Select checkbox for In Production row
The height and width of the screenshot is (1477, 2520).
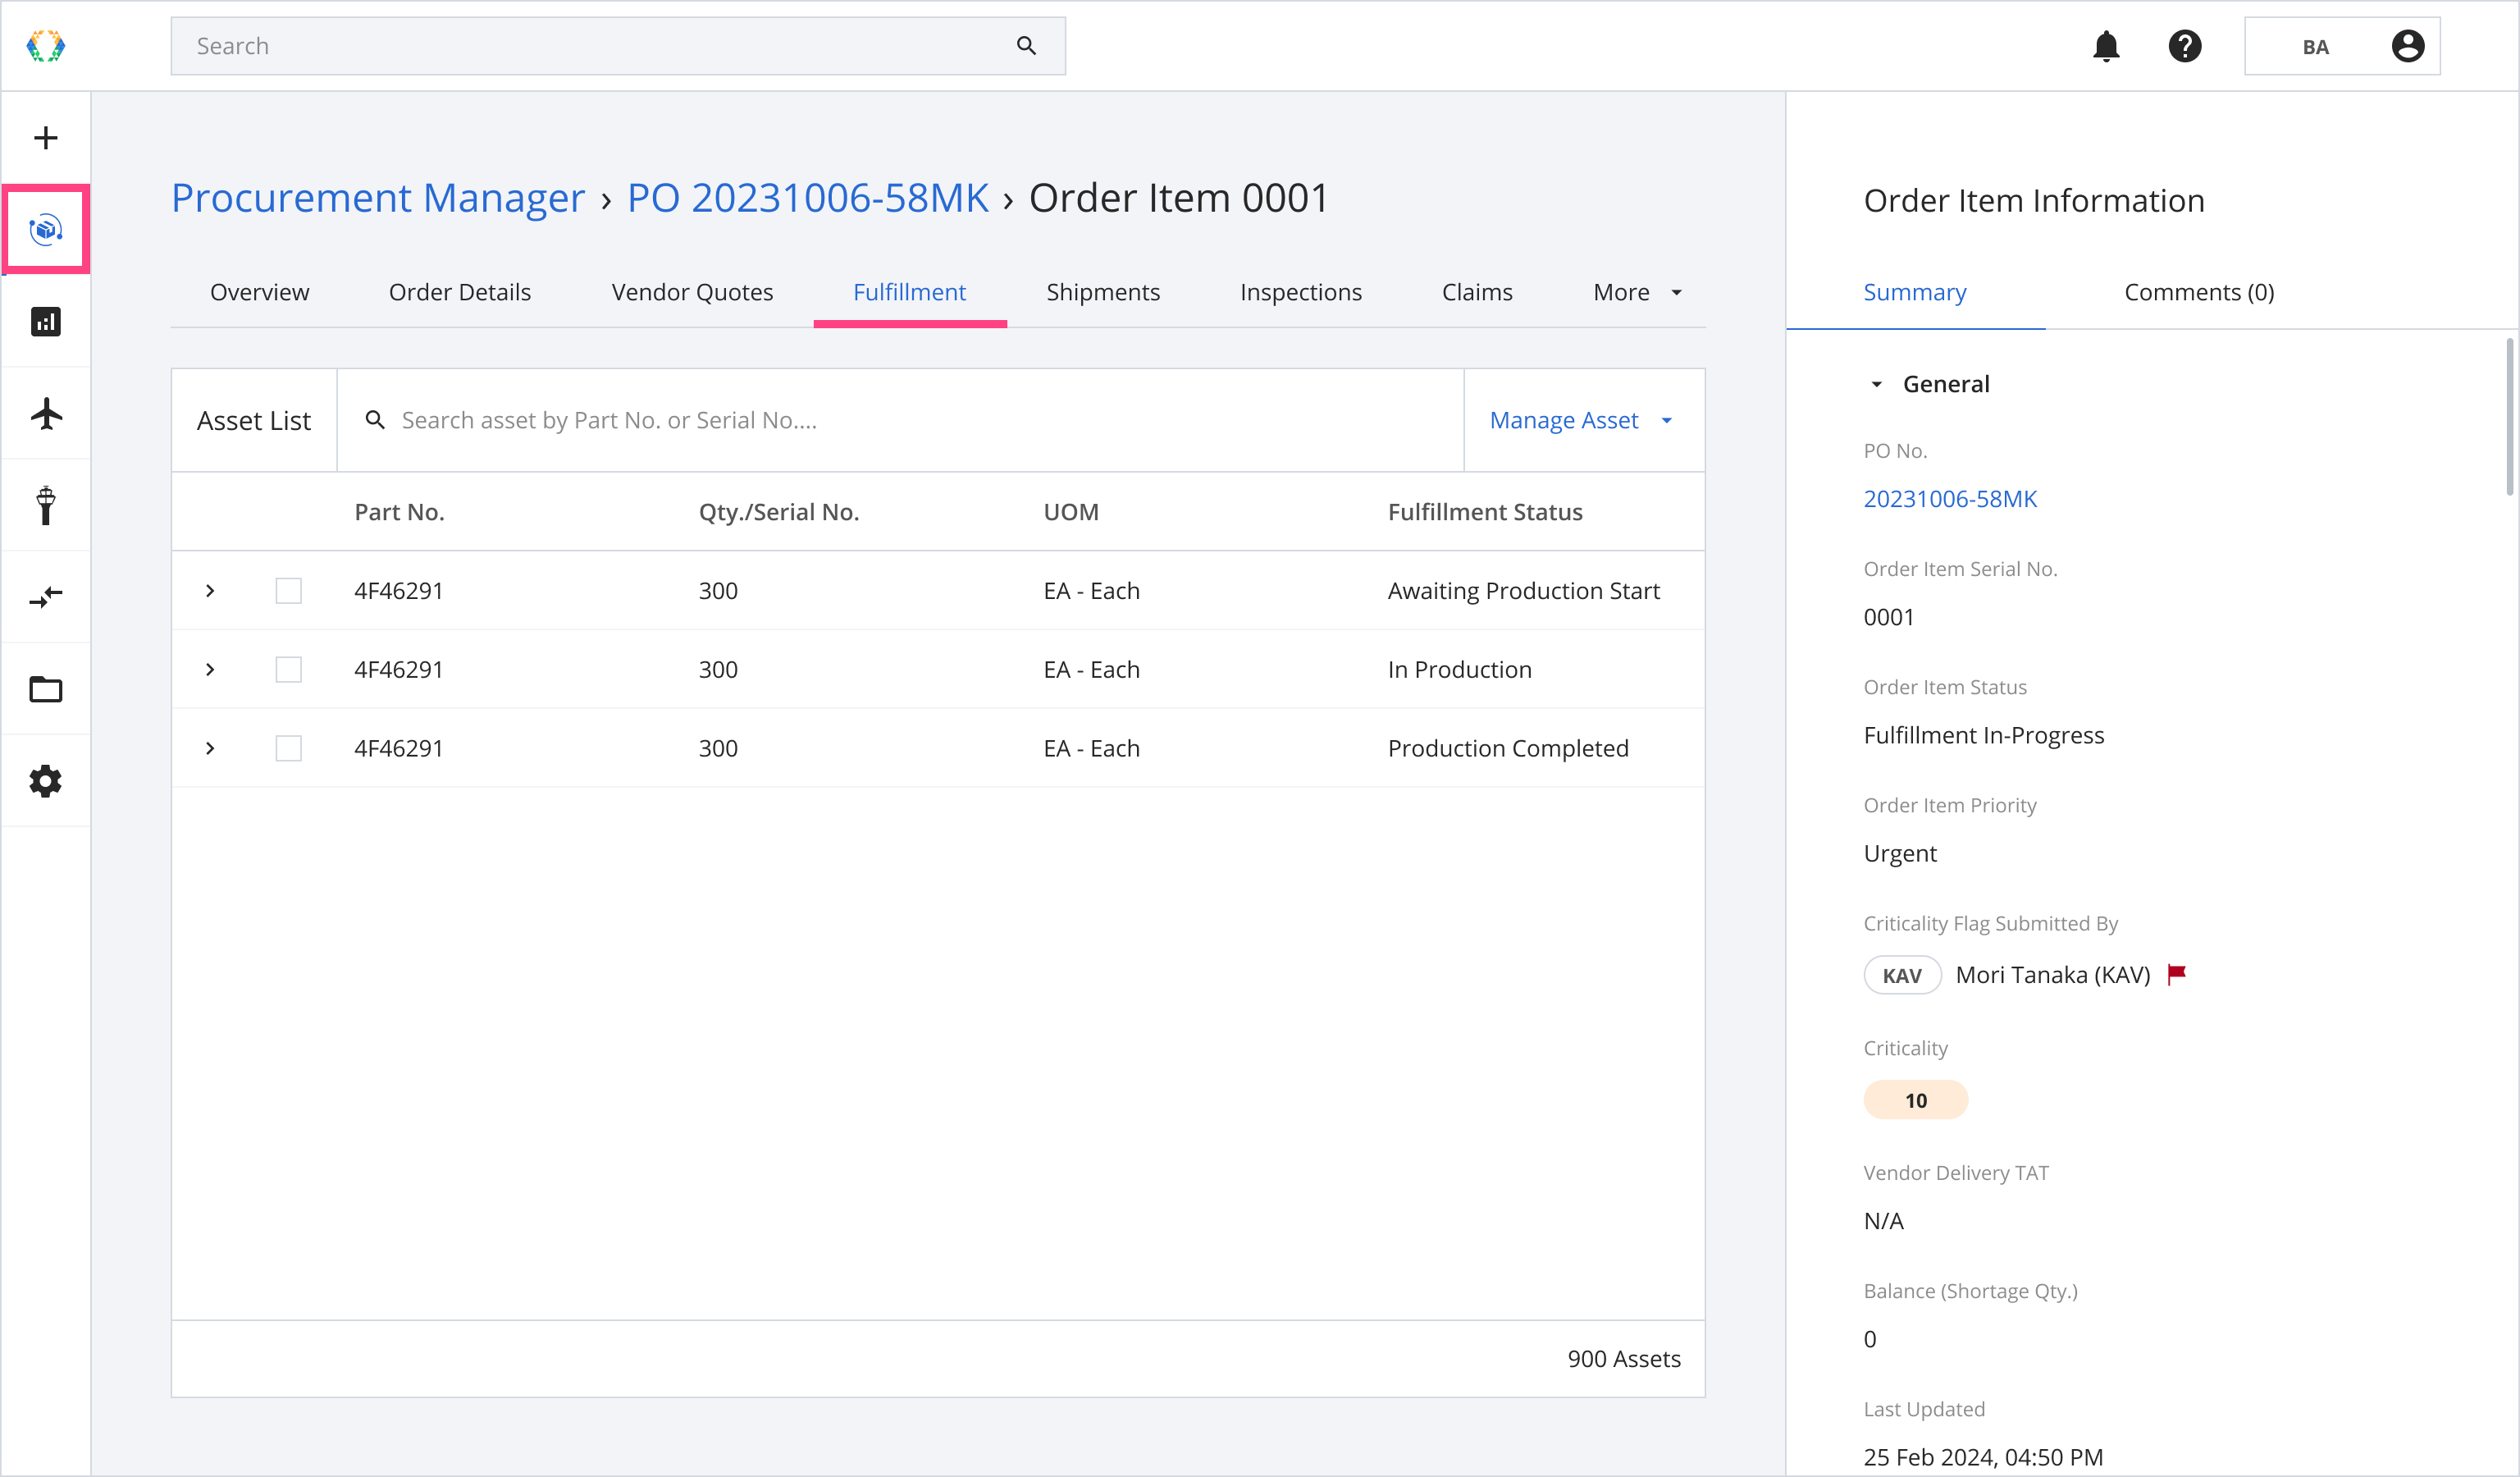click(x=289, y=670)
